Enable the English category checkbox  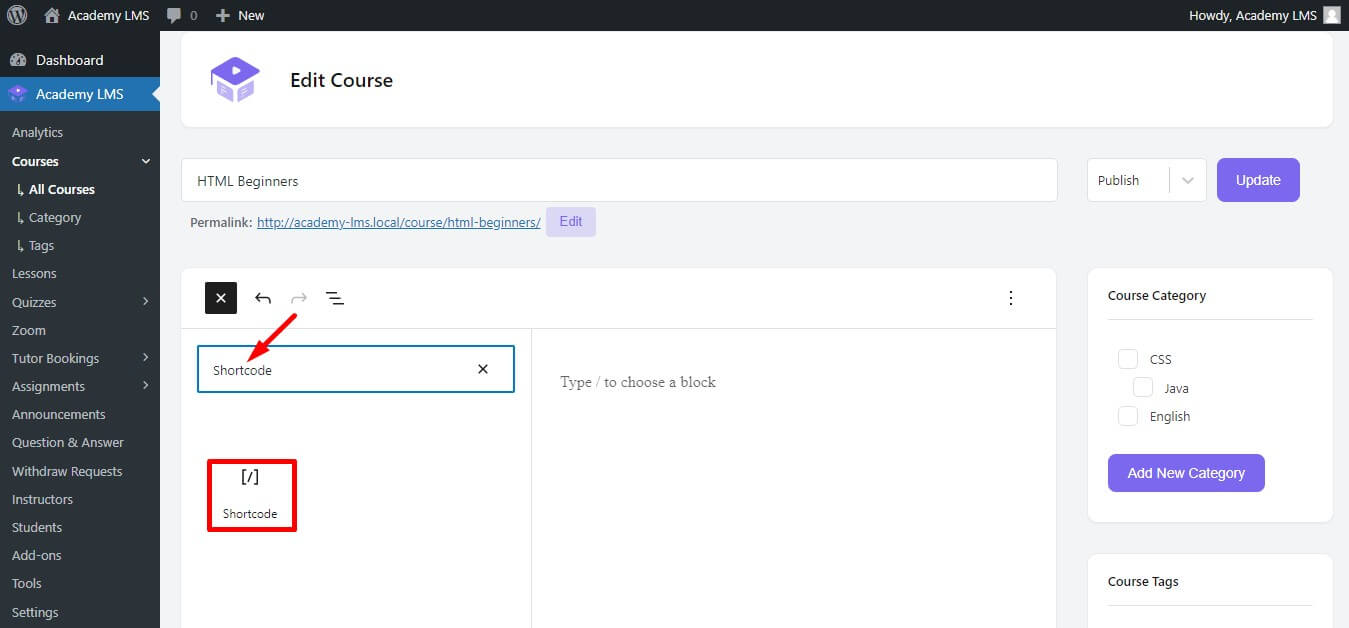pyautogui.click(x=1128, y=416)
